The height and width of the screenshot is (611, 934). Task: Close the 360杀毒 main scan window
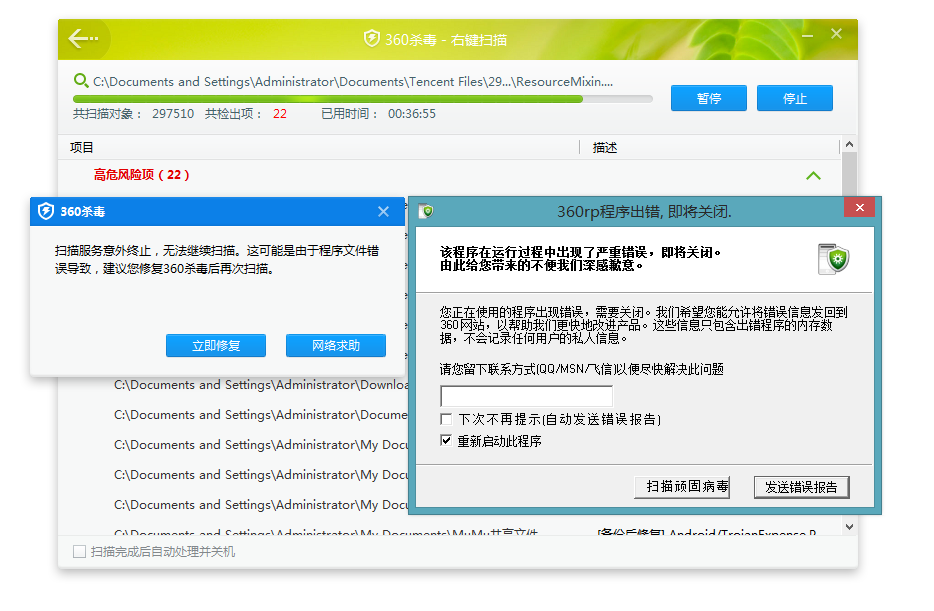(x=836, y=34)
